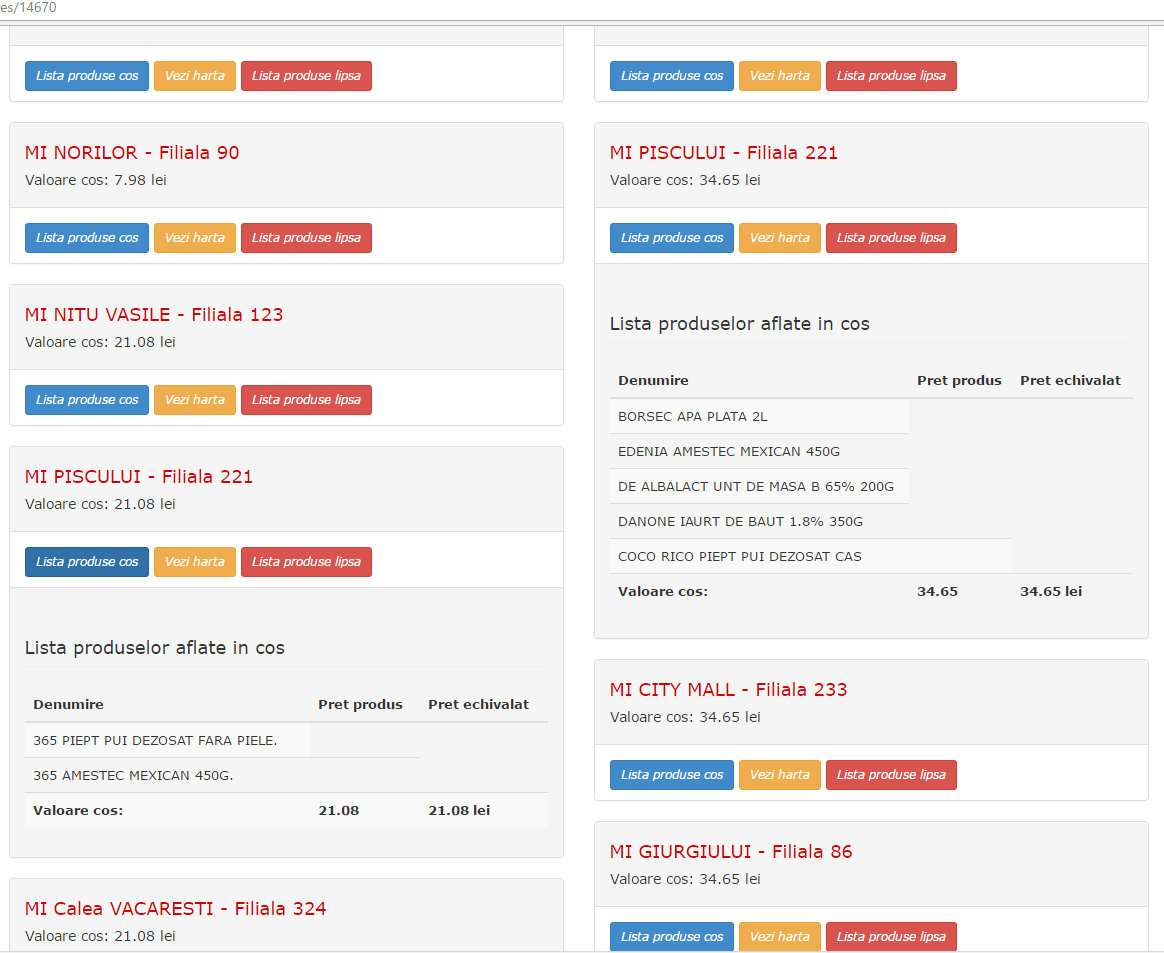Click Vezi harta in 34.65 lei MI PISCULUI card

click(779, 238)
